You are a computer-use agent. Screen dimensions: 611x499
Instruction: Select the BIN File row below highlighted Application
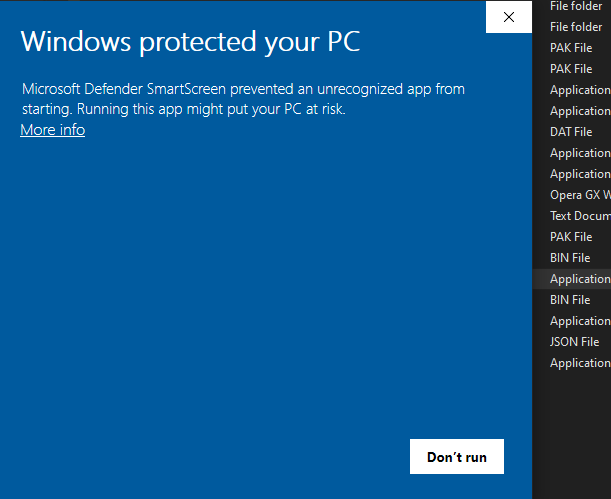pyautogui.click(x=571, y=300)
